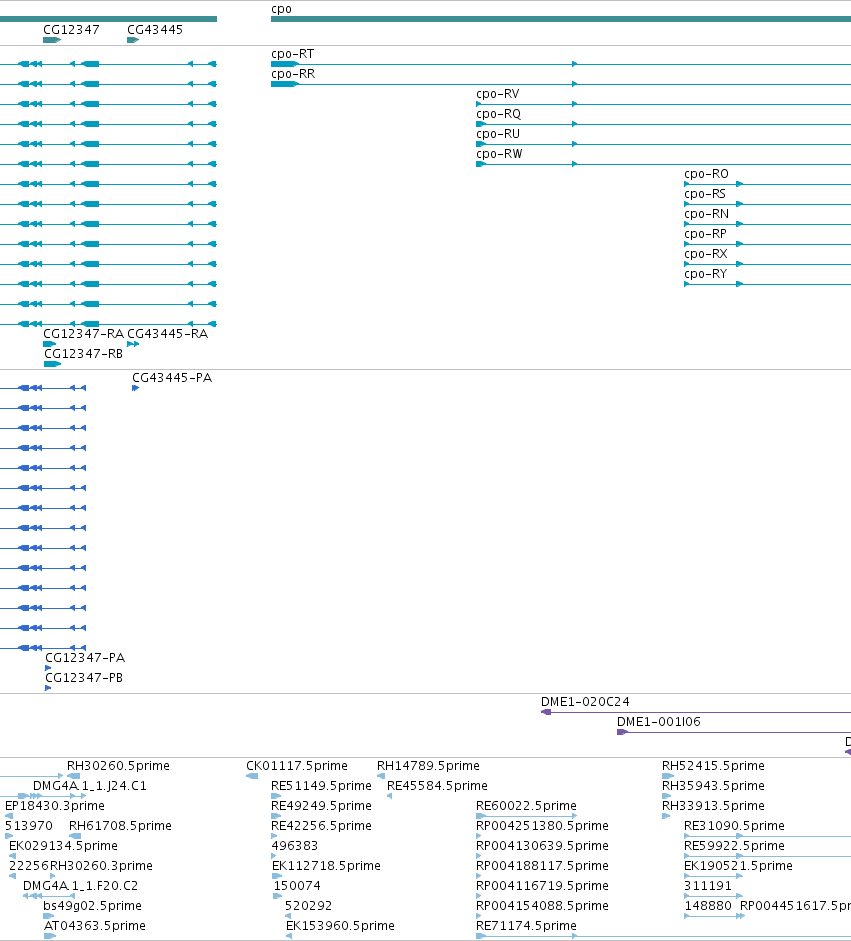
Task: Click RP004130639.5prime label
Action: pos(542,846)
